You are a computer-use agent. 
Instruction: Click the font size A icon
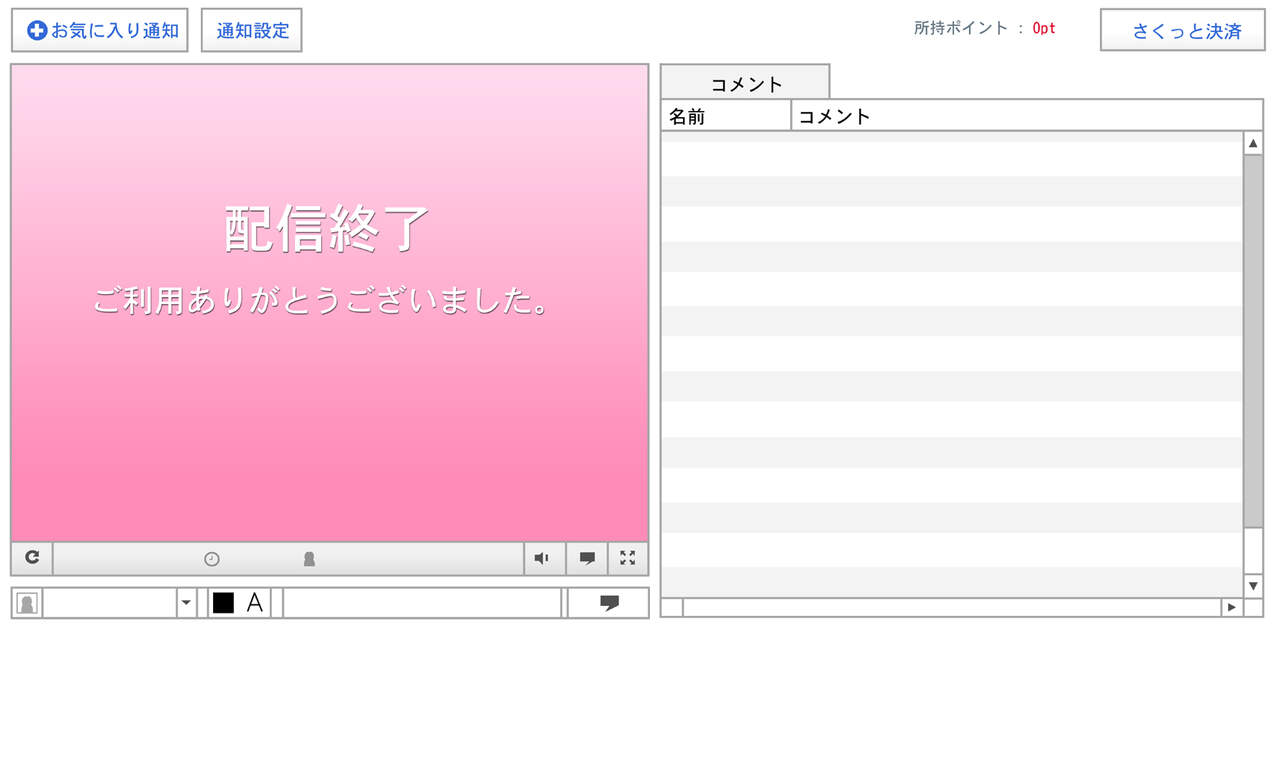pos(255,603)
